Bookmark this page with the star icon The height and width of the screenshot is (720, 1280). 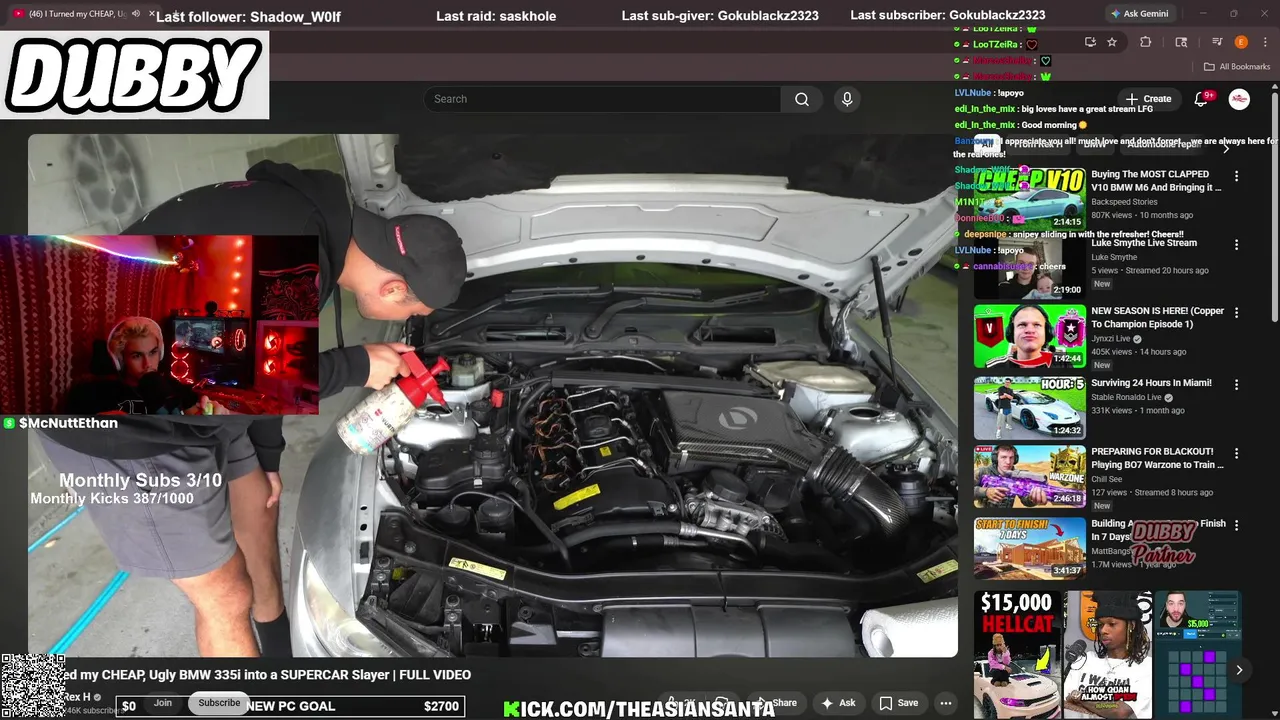pos(1112,42)
